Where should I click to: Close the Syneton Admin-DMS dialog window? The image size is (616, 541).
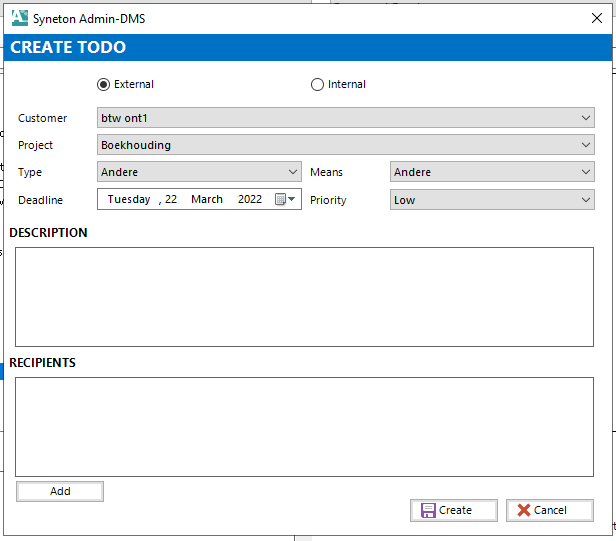(x=597, y=18)
